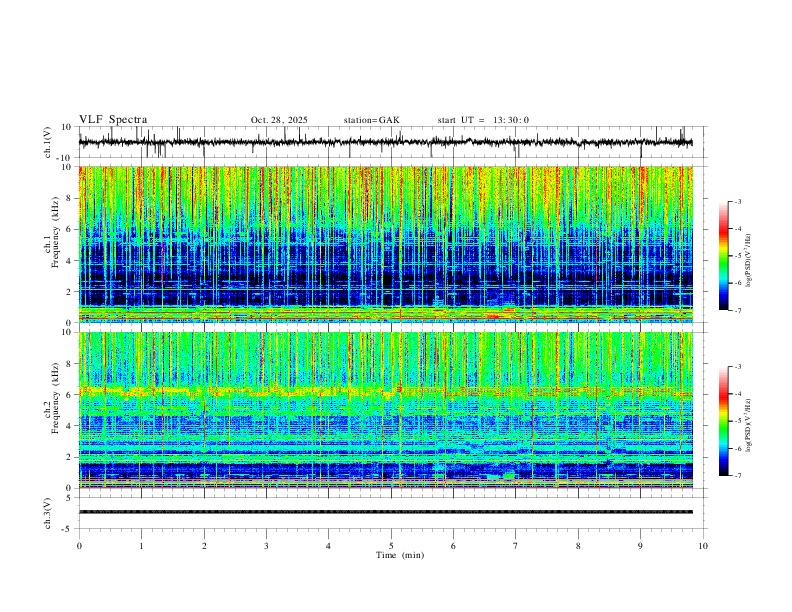Click the ch.1 colorbar gradient
Image resolution: width=792 pixels, height=612 pixels.
tap(724, 256)
